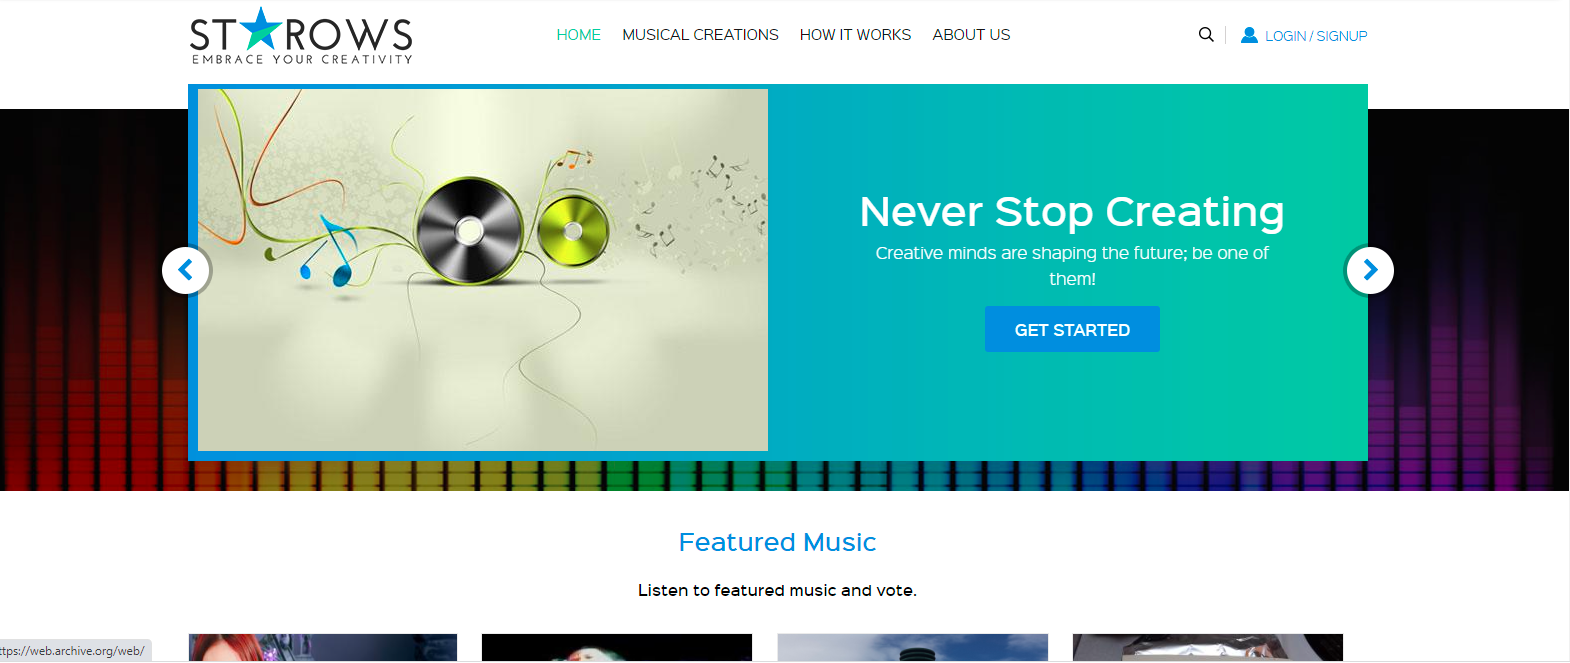The image size is (1570, 663).
Task: Open first featured music thumbnail
Action: (323, 647)
